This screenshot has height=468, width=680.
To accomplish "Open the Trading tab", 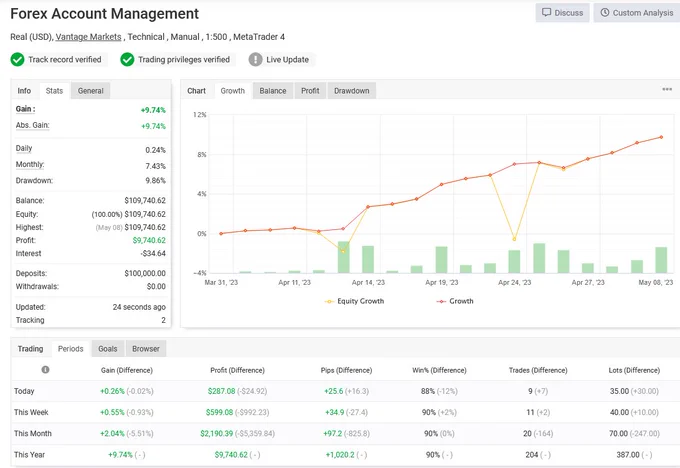I will point(30,349).
